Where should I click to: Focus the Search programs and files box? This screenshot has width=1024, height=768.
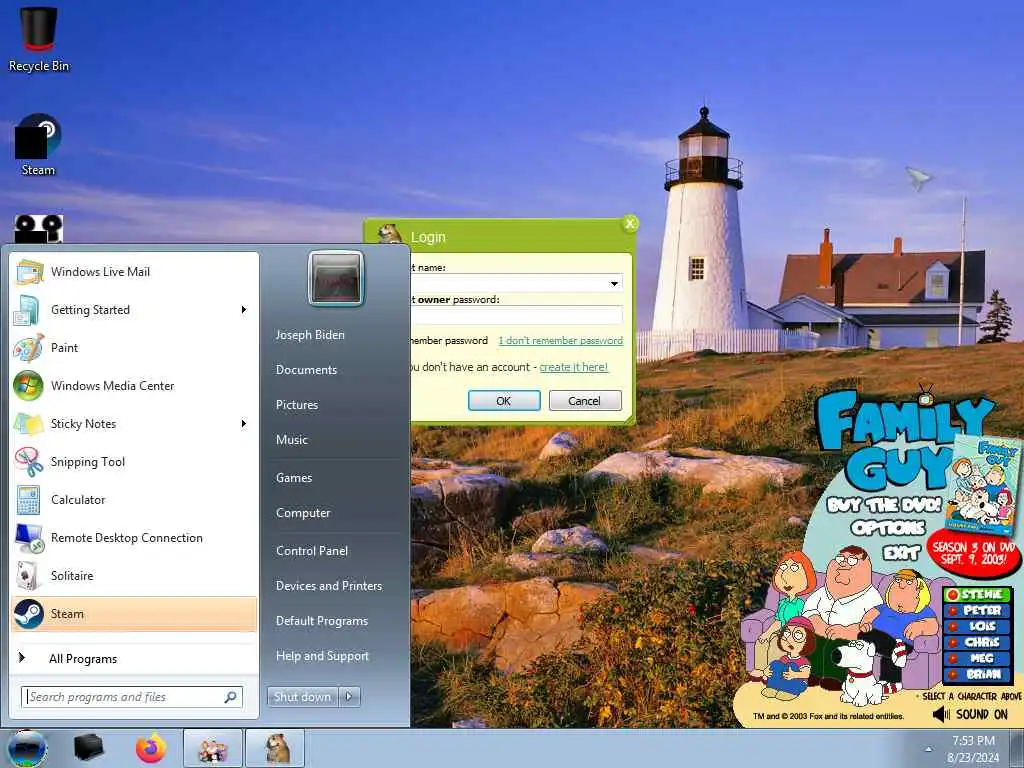[x=132, y=697]
